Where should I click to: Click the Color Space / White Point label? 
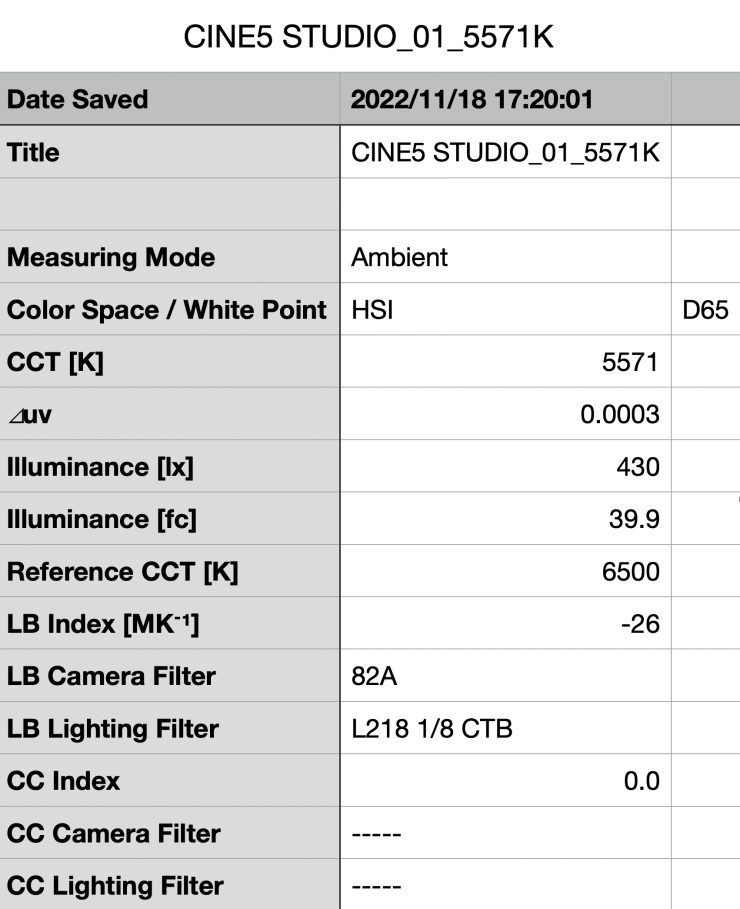pos(167,310)
